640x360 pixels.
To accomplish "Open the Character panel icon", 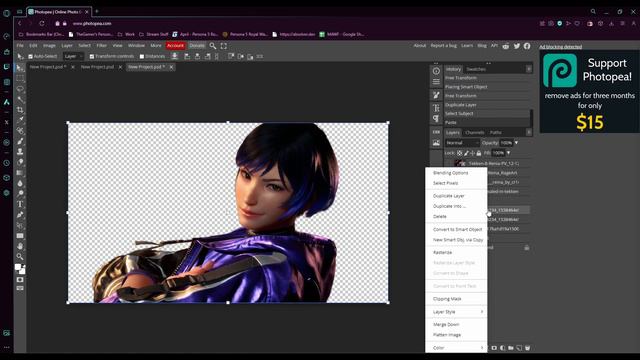I will [436, 108].
